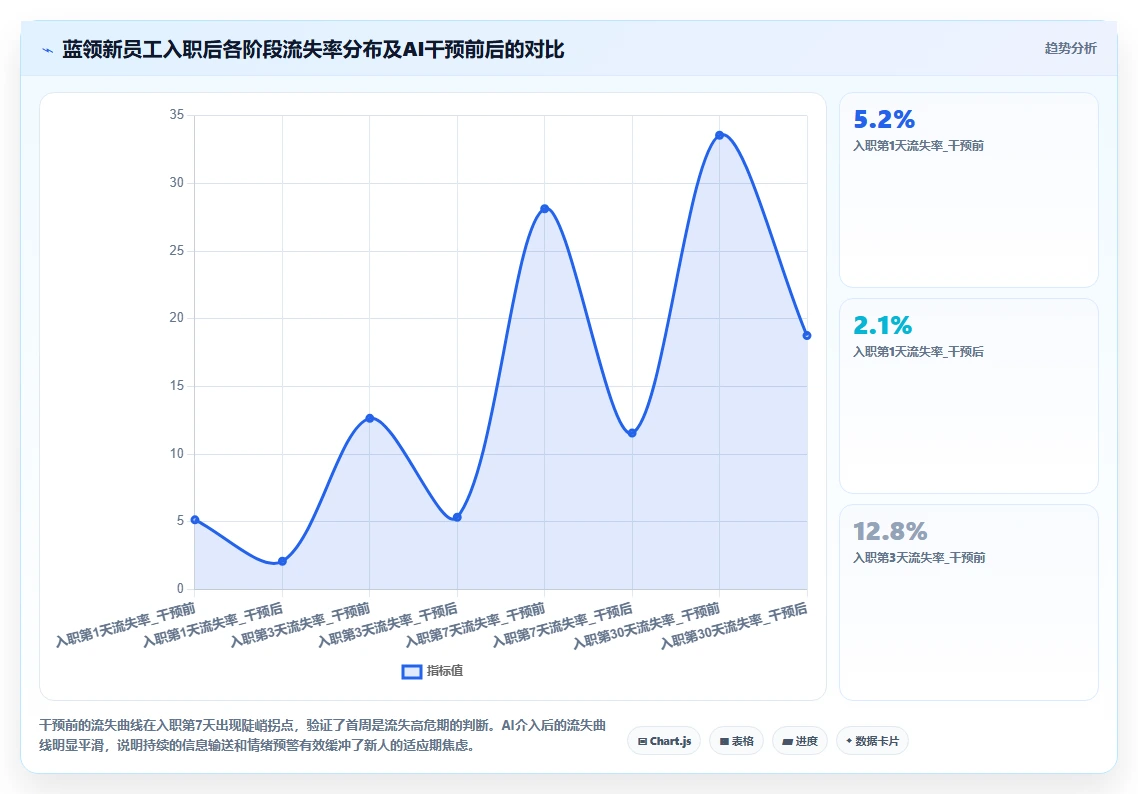
Task: Click data point for 入职第1天流失率_干预前
Action: (195, 520)
